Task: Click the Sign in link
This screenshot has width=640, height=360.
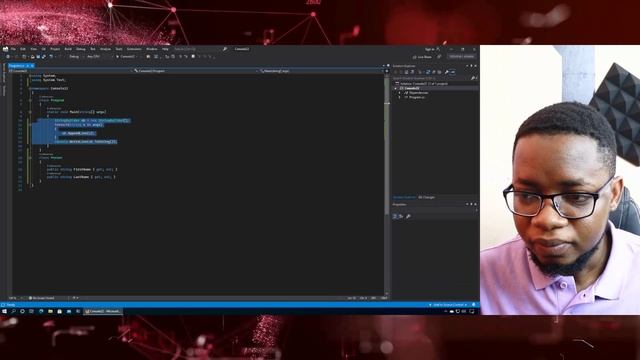Action: pyautogui.click(x=429, y=49)
